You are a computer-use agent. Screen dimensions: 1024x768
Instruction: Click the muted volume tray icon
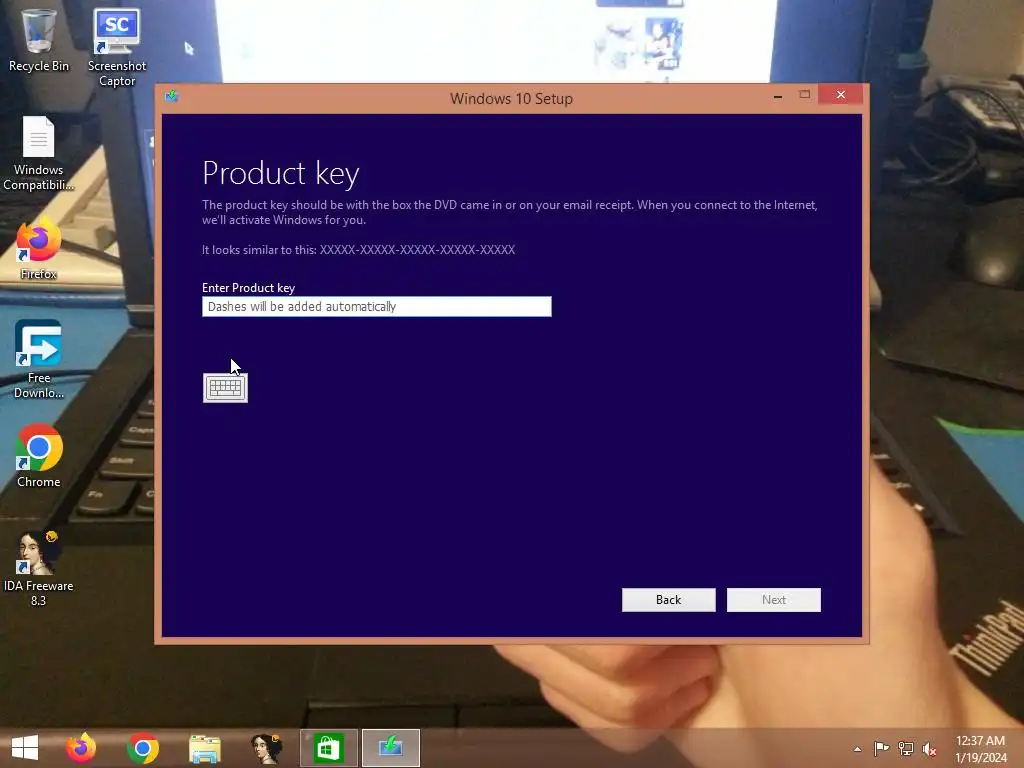click(x=929, y=749)
